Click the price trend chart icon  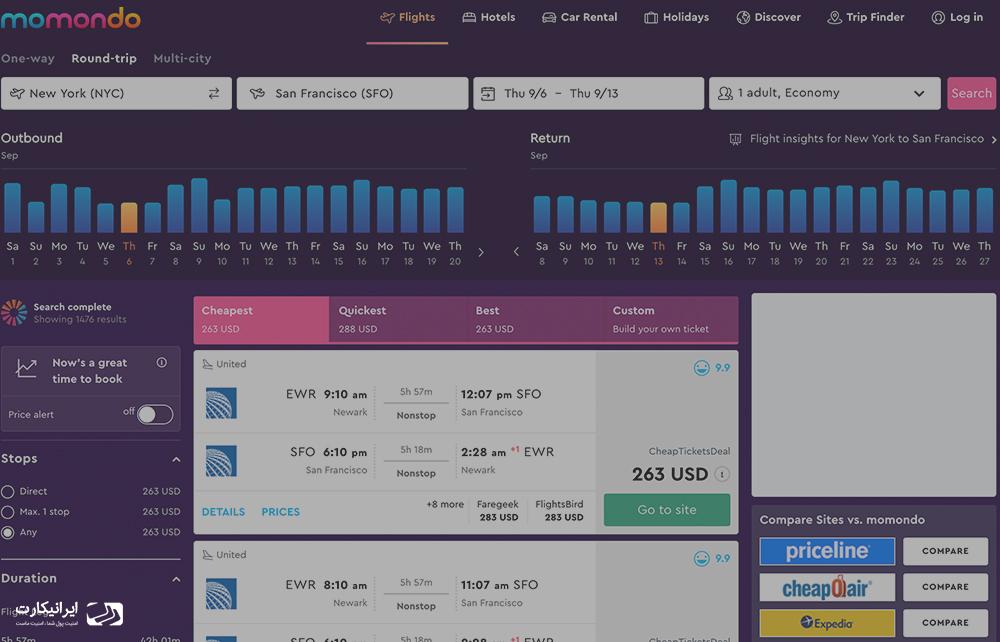pos(26,368)
